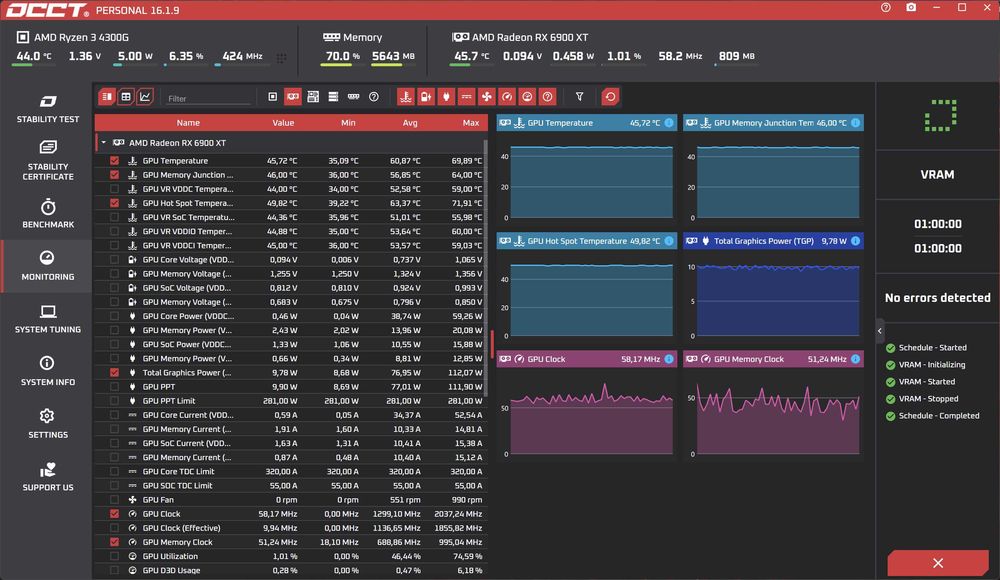The width and height of the screenshot is (1000, 580).
Task: Uncheck the GPU Clock checkbox
Action: click(114, 514)
